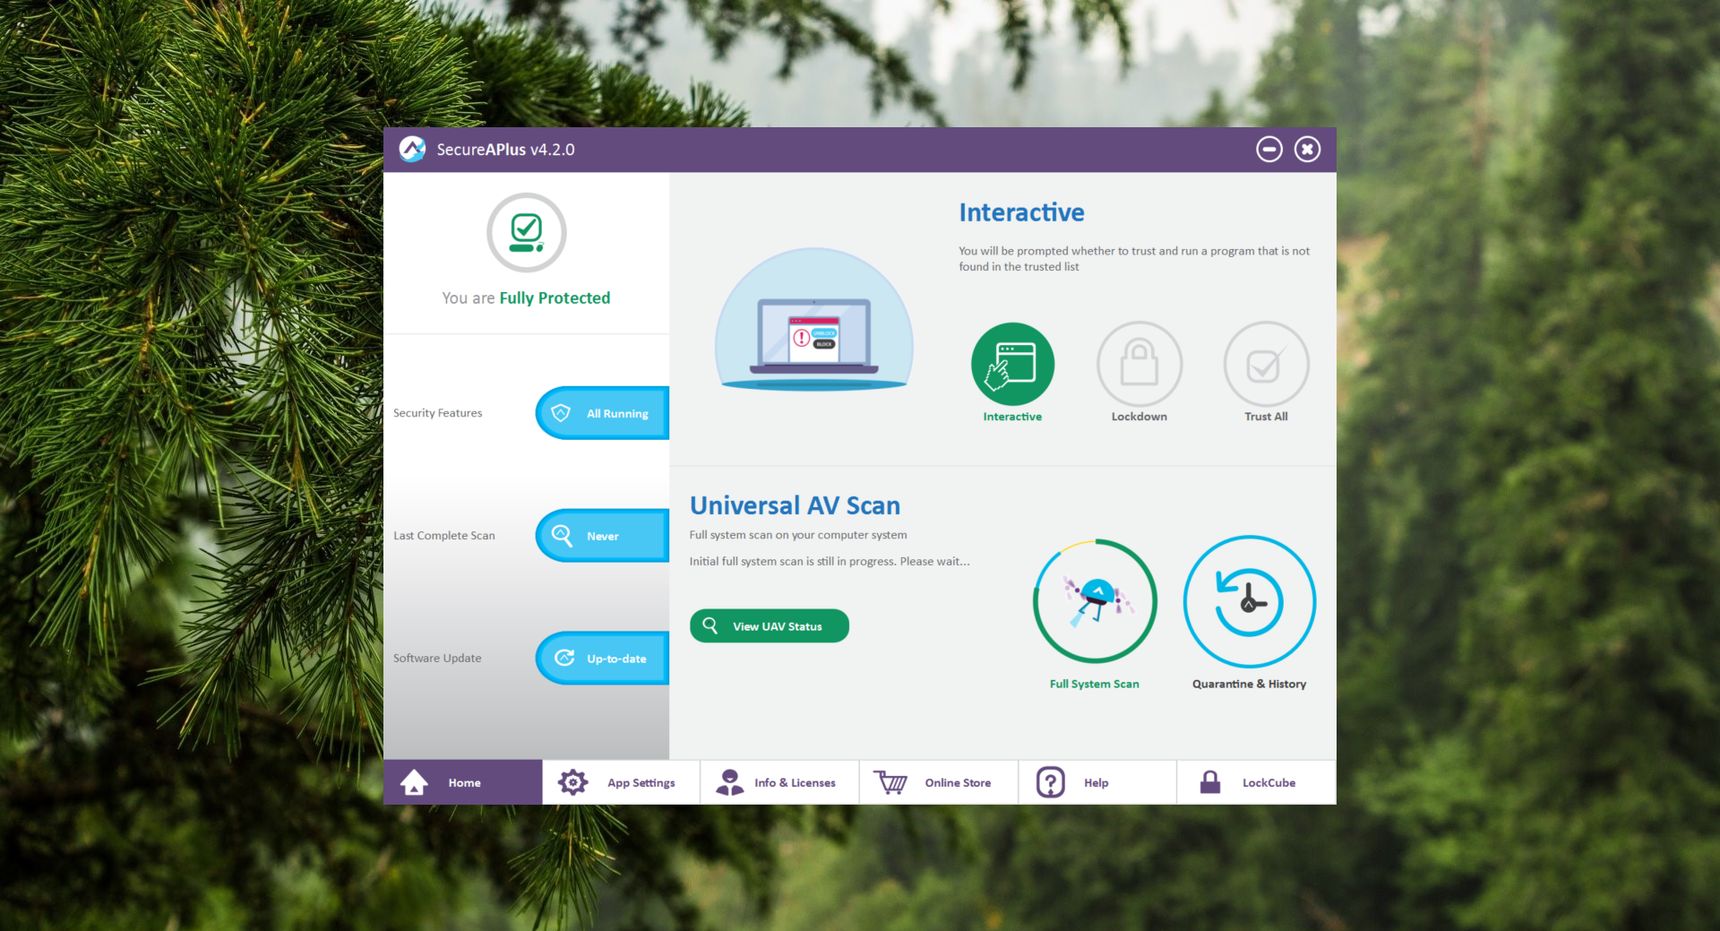Open the Help tab

pyautogui.click(x=1098, y=782)
